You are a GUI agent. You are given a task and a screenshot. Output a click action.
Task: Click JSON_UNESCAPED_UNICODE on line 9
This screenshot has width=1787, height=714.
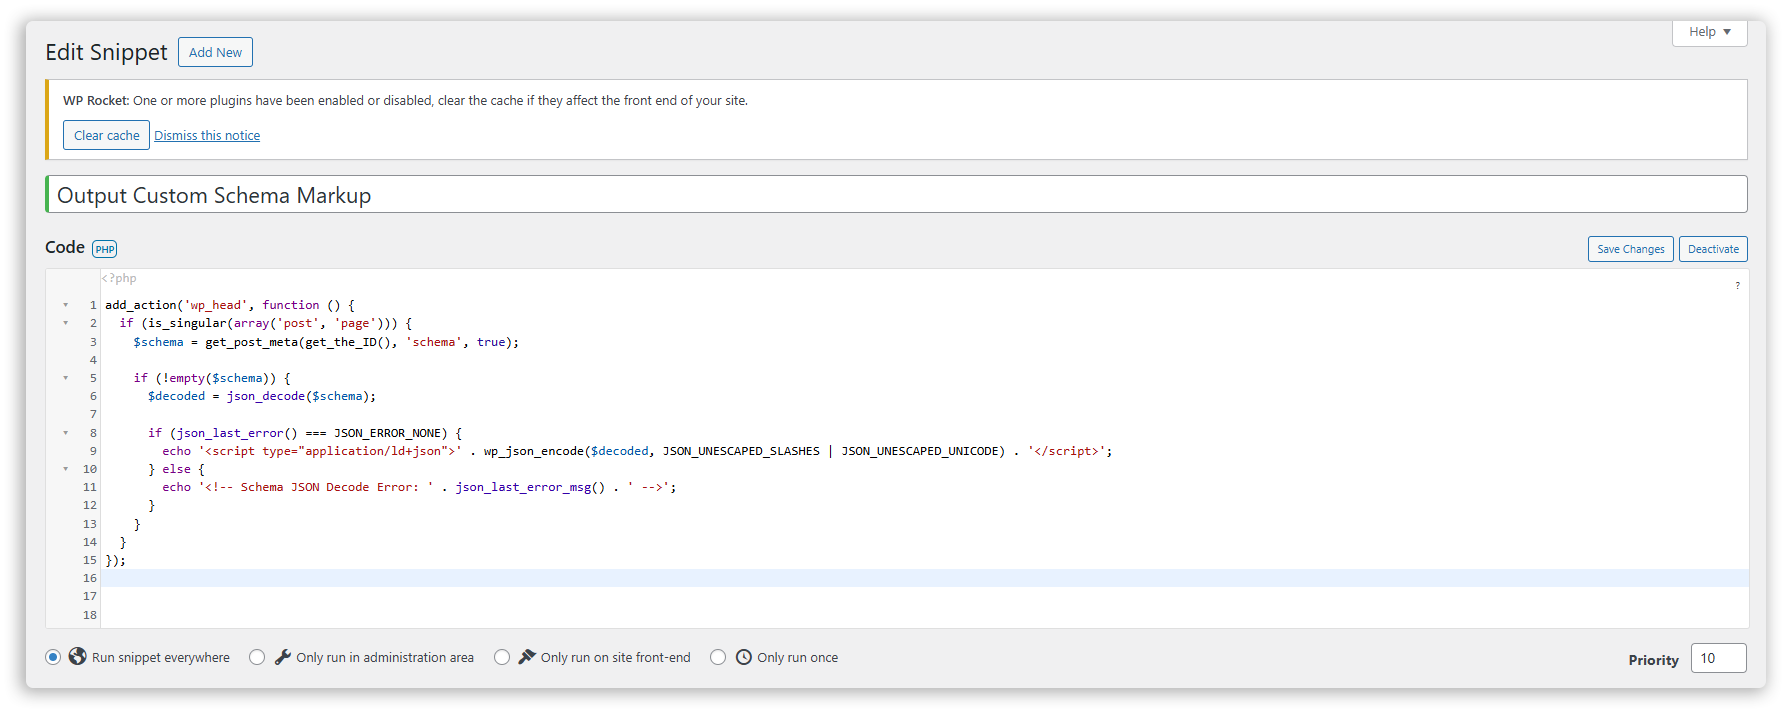(x=919, y=451)
